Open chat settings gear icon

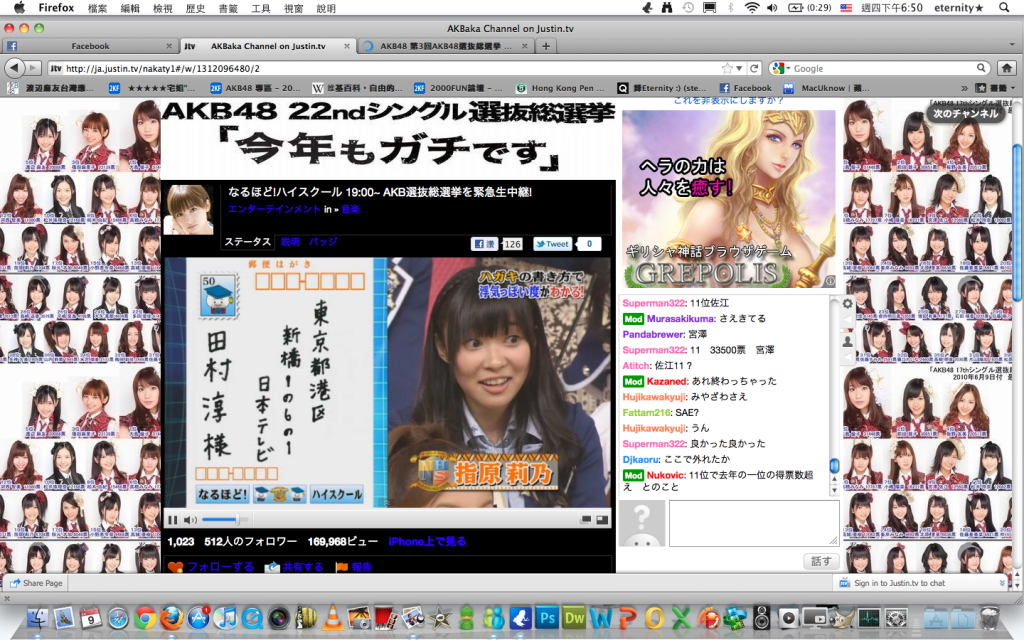(x=847, y=304)
